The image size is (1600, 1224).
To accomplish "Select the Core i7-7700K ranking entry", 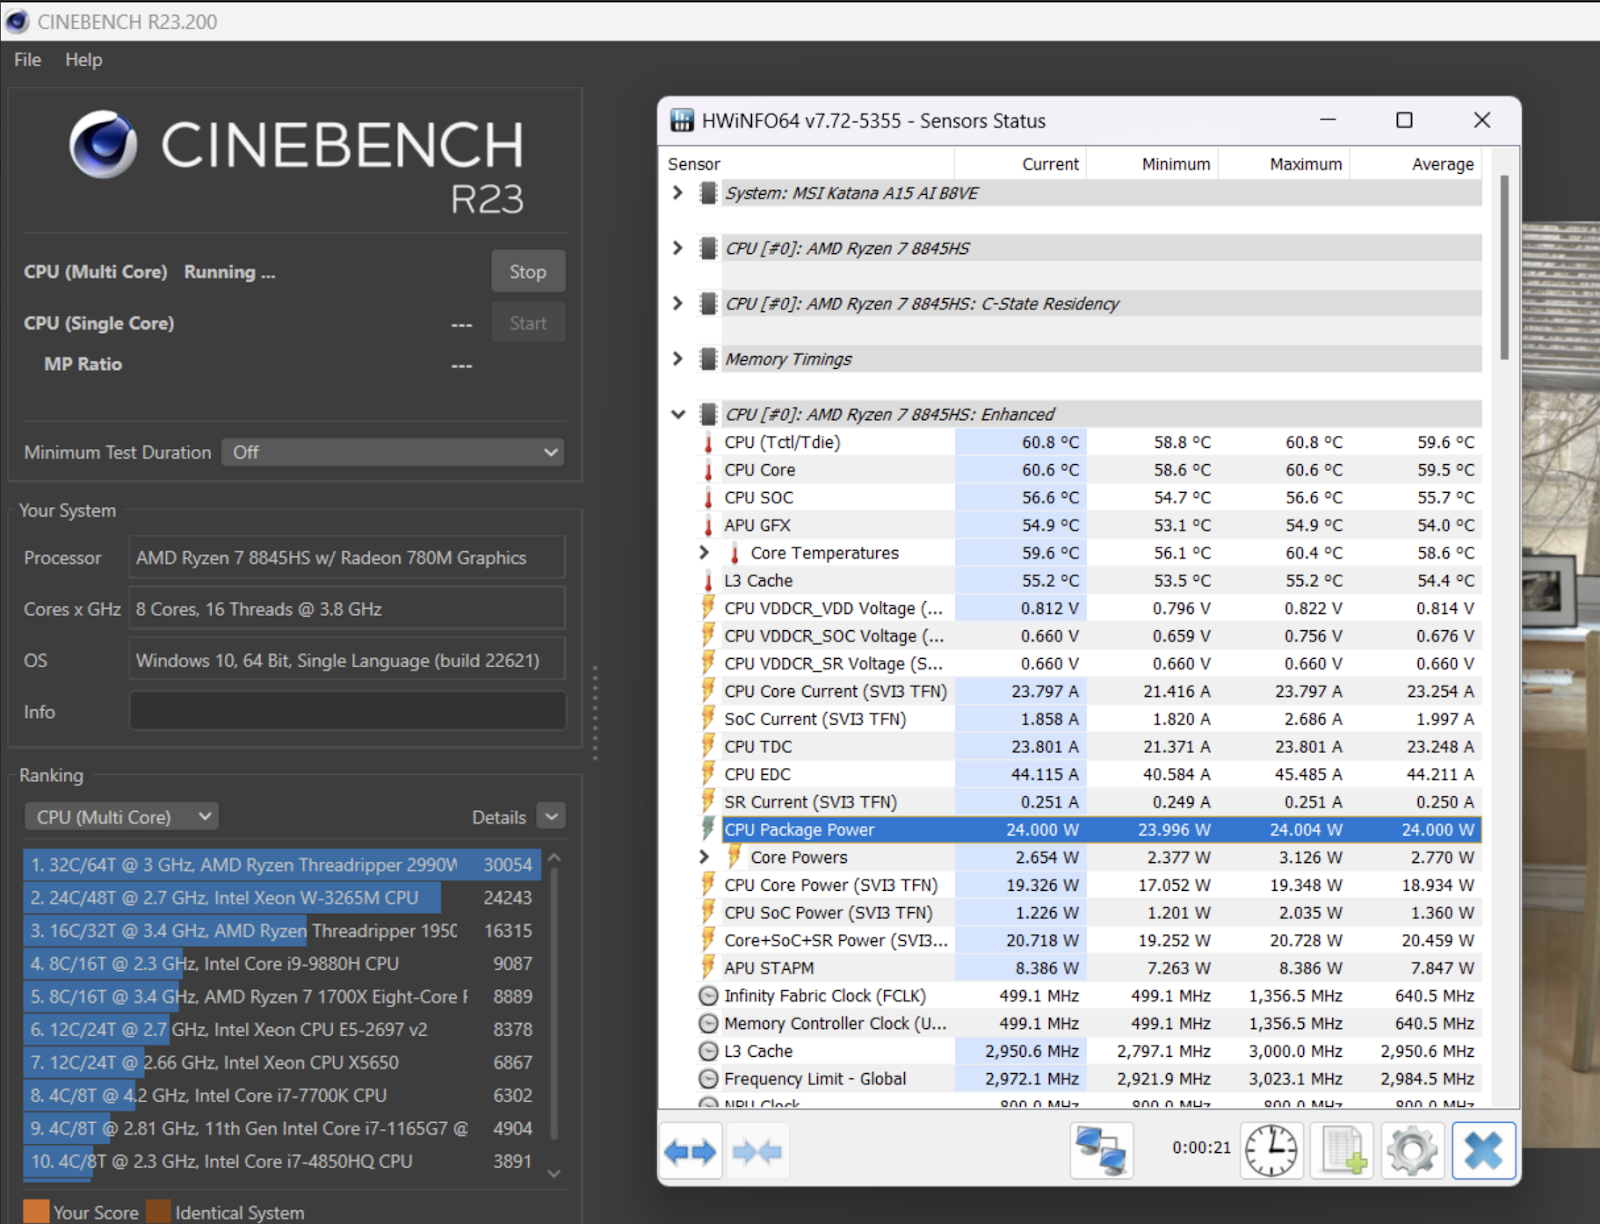I will [x=282, y=1096].
